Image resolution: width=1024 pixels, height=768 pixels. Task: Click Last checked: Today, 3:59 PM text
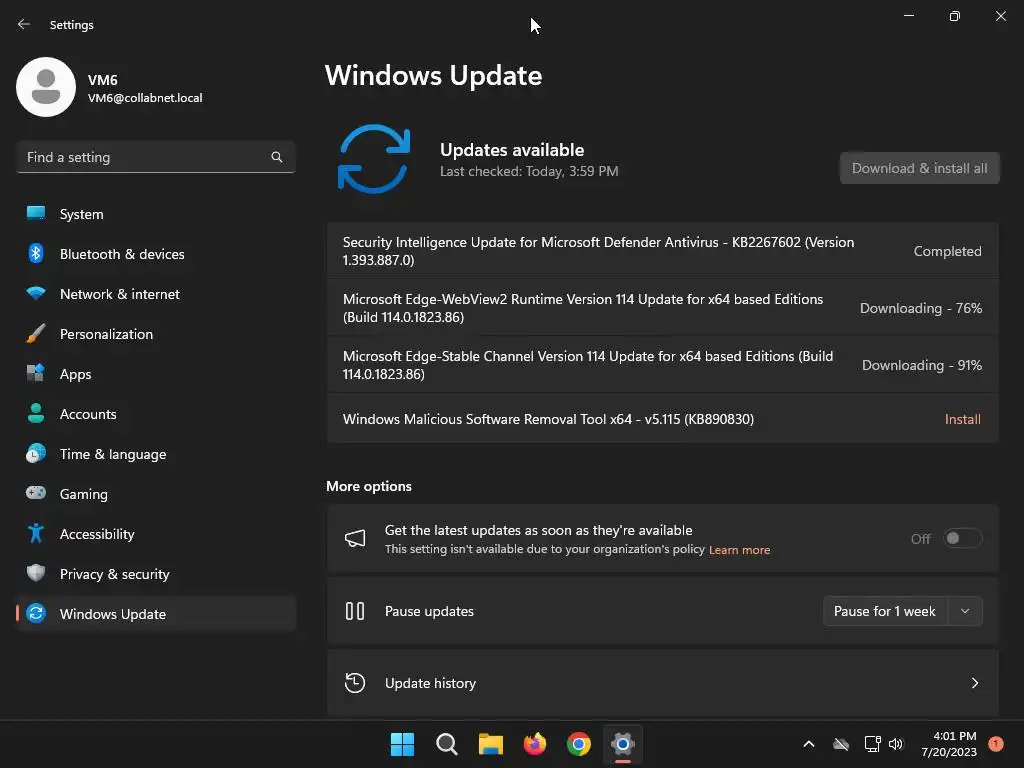pos(529,171)
